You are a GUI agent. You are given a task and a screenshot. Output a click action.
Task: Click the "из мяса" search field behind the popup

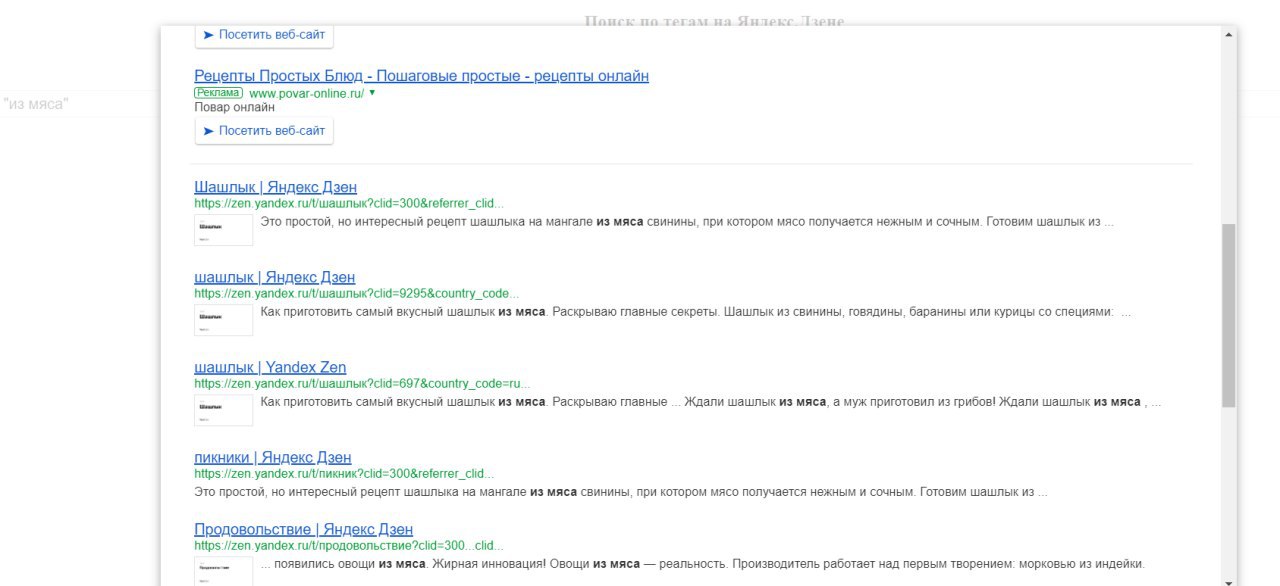coord(80,103)
